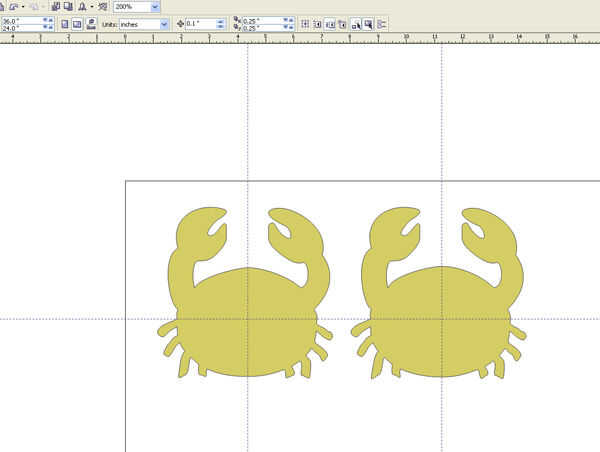The image size is (600, 452).
Task: Click the nudge offset field showing 0.1
Action: 201,24
